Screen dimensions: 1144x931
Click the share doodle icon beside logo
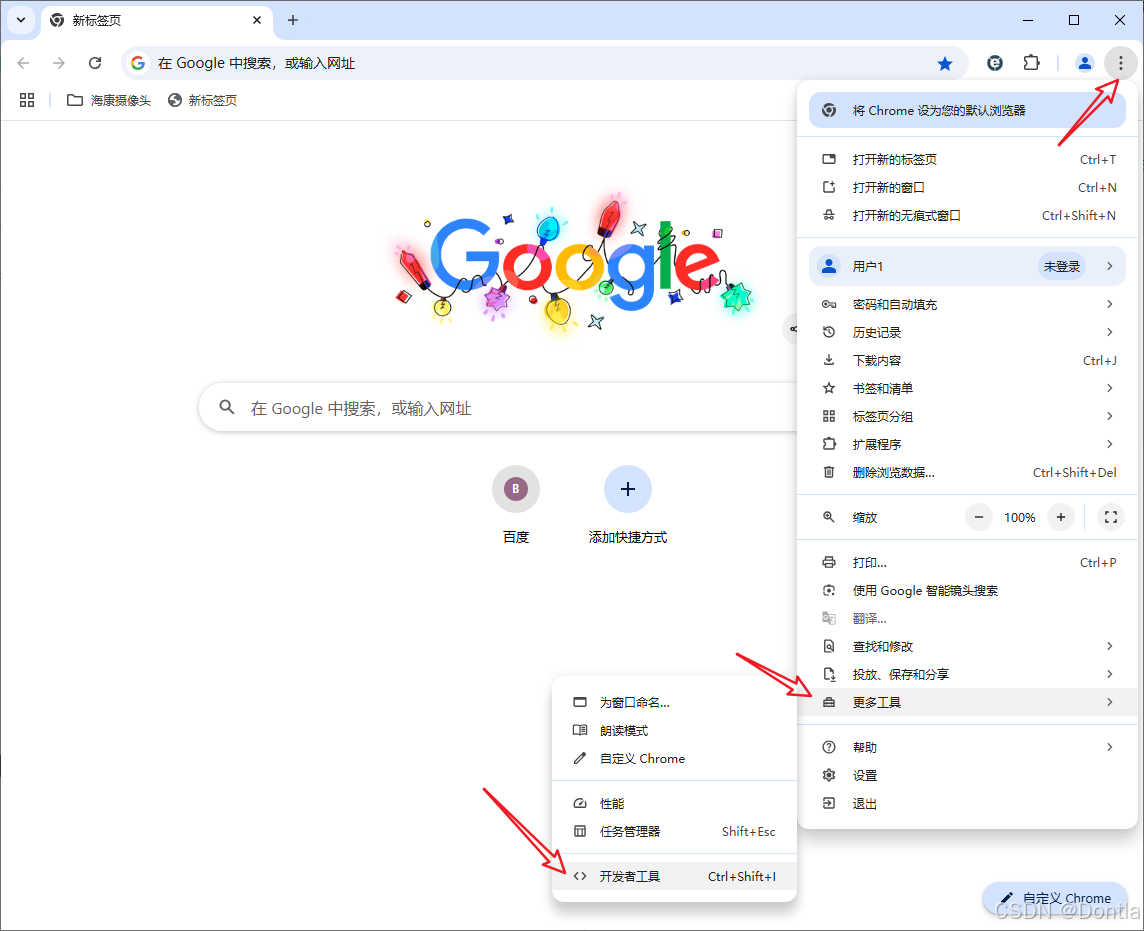click(x=792, y=329)
